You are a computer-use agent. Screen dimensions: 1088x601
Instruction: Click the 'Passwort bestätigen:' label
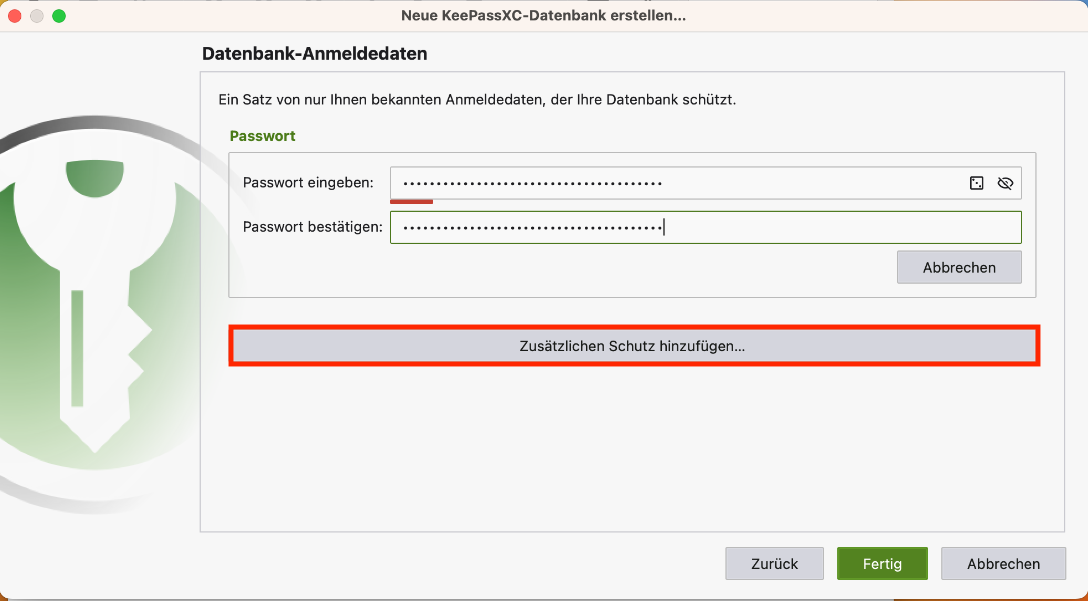[312, 227]
